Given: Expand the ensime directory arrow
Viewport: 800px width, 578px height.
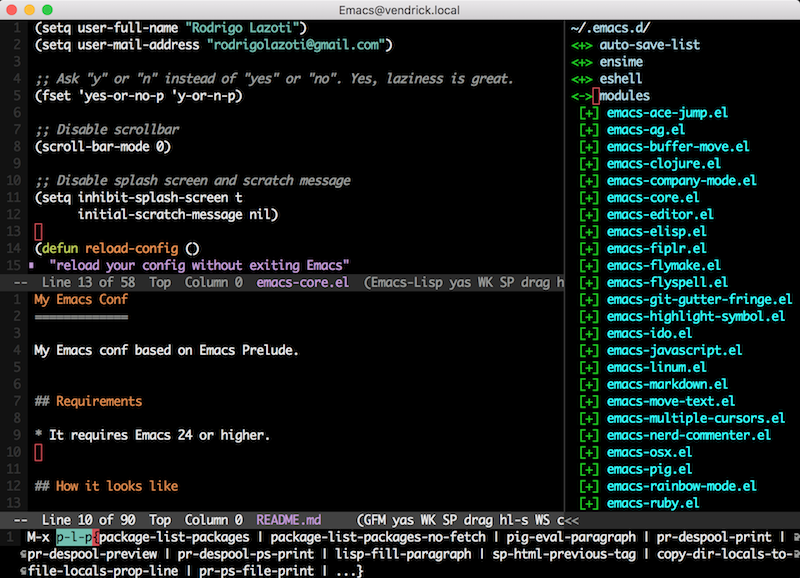Looking at the screenshot, I should pyautogui.click(x=582, y=62).
